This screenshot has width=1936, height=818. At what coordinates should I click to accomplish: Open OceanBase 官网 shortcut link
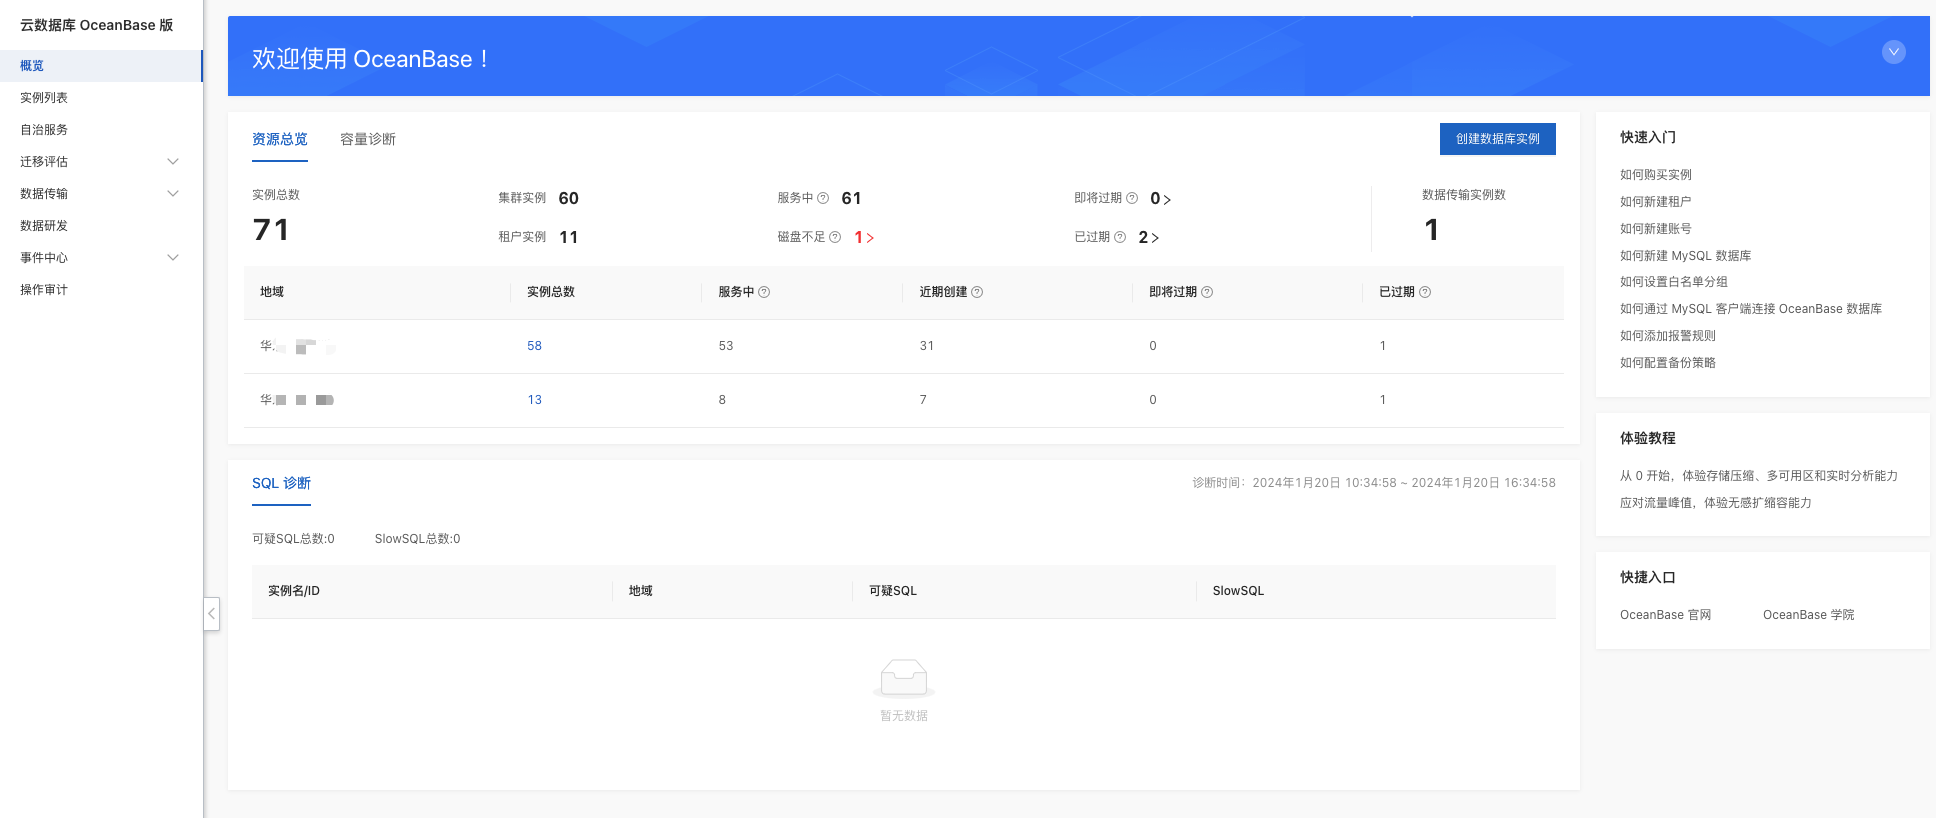coord(1665,615)
